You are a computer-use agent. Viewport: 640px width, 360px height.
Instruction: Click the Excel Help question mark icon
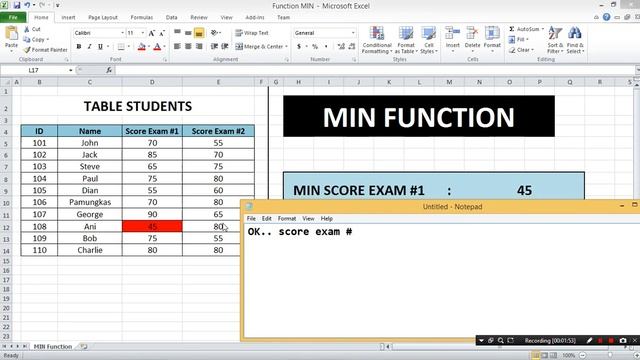(607, 17)
